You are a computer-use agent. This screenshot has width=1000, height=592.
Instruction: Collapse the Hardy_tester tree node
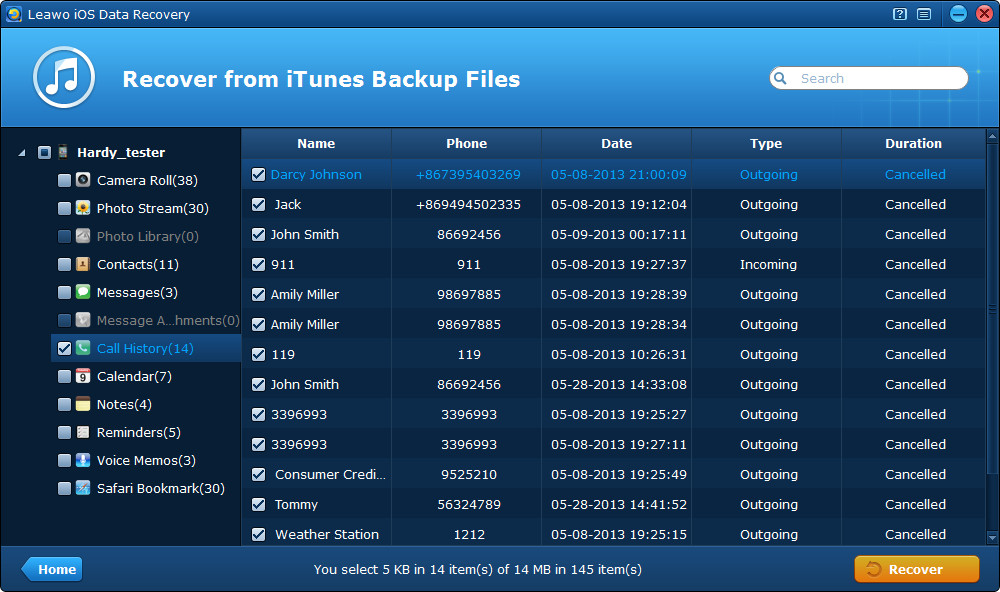pyautogui.click(x=22, y=153)
